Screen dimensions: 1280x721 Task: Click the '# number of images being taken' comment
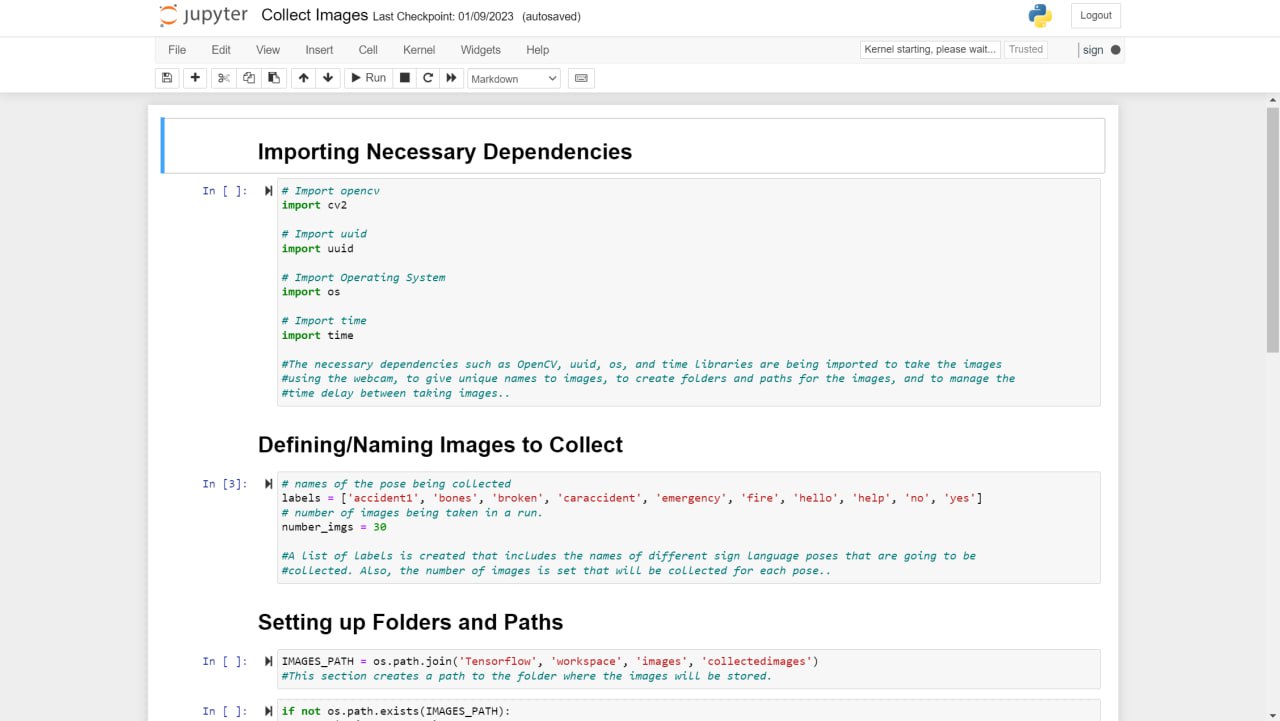click(x=412, y=513)
